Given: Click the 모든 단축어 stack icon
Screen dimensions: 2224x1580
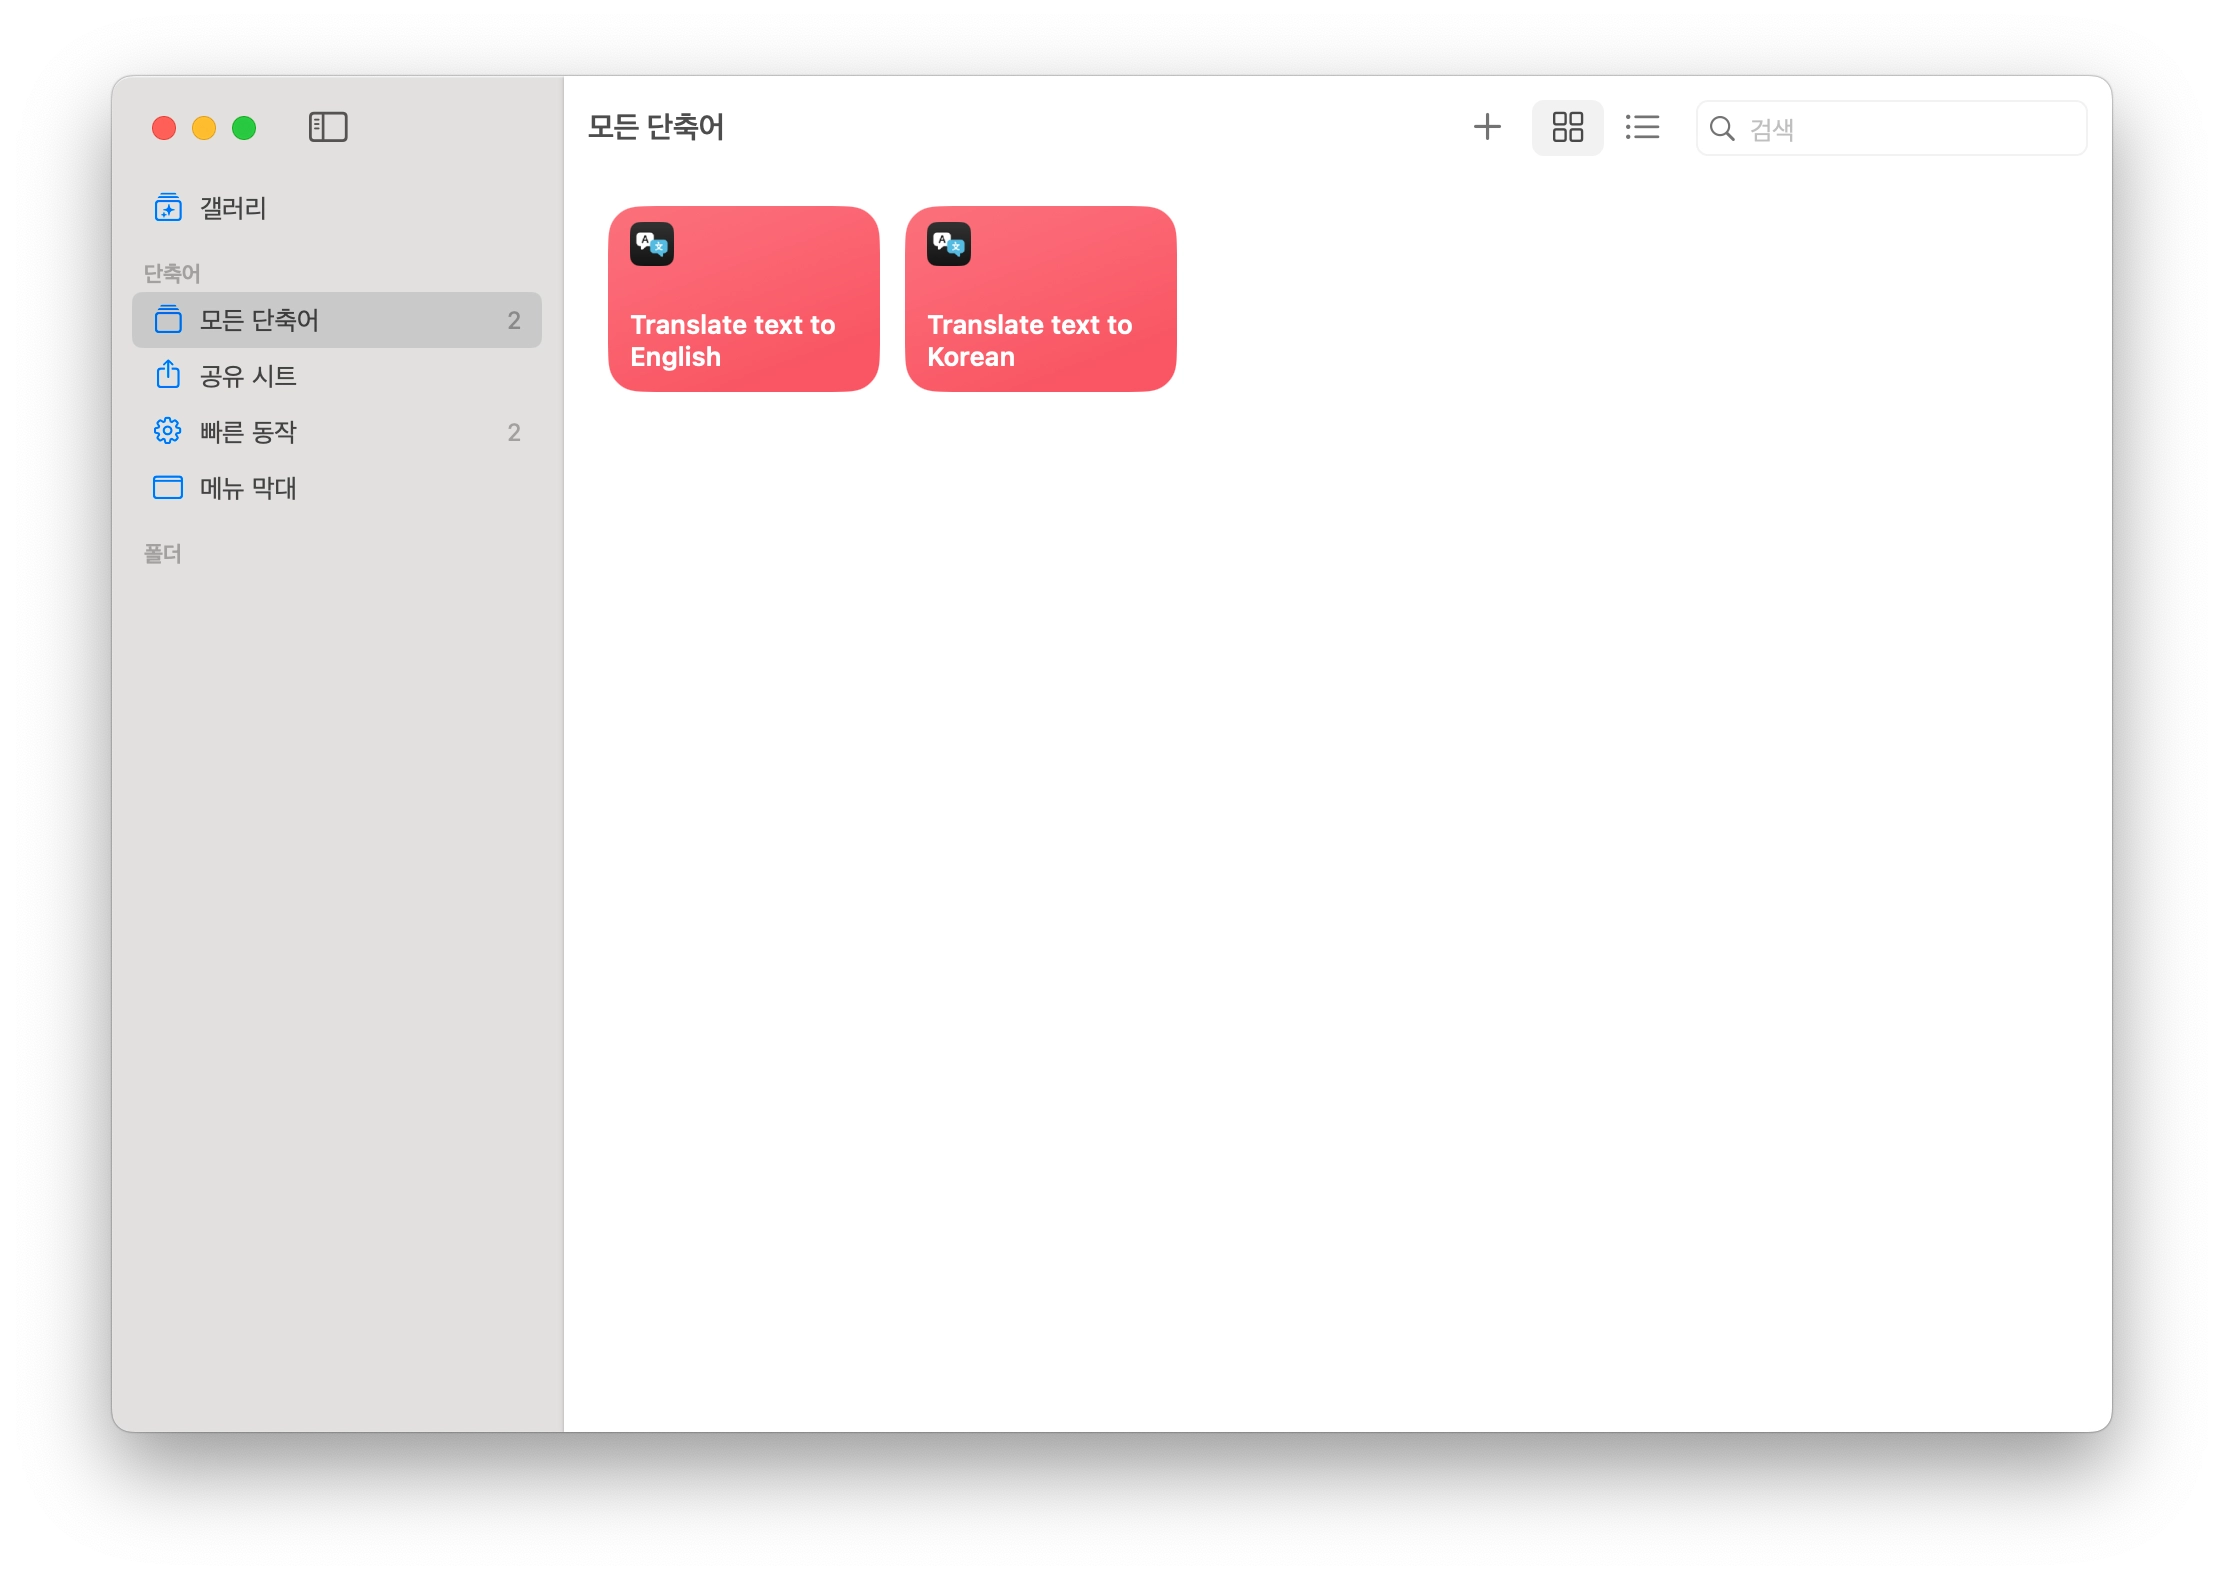Looking at the screenshot, I should pyautogui.click(x=168, y=320).
